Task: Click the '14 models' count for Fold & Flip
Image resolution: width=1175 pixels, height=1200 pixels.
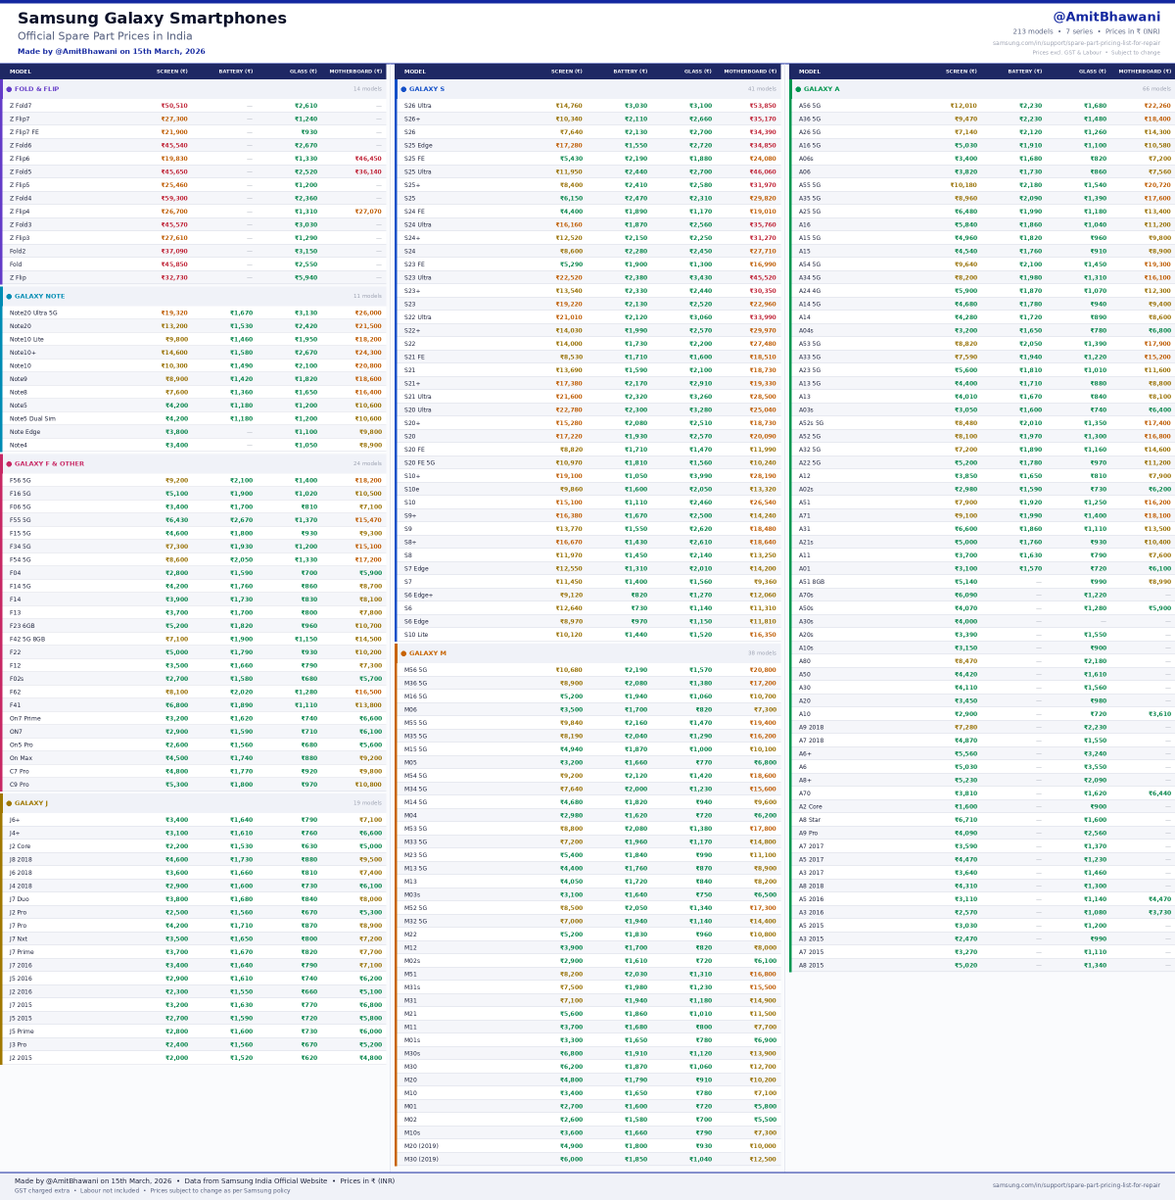Action: coord(367,89)
